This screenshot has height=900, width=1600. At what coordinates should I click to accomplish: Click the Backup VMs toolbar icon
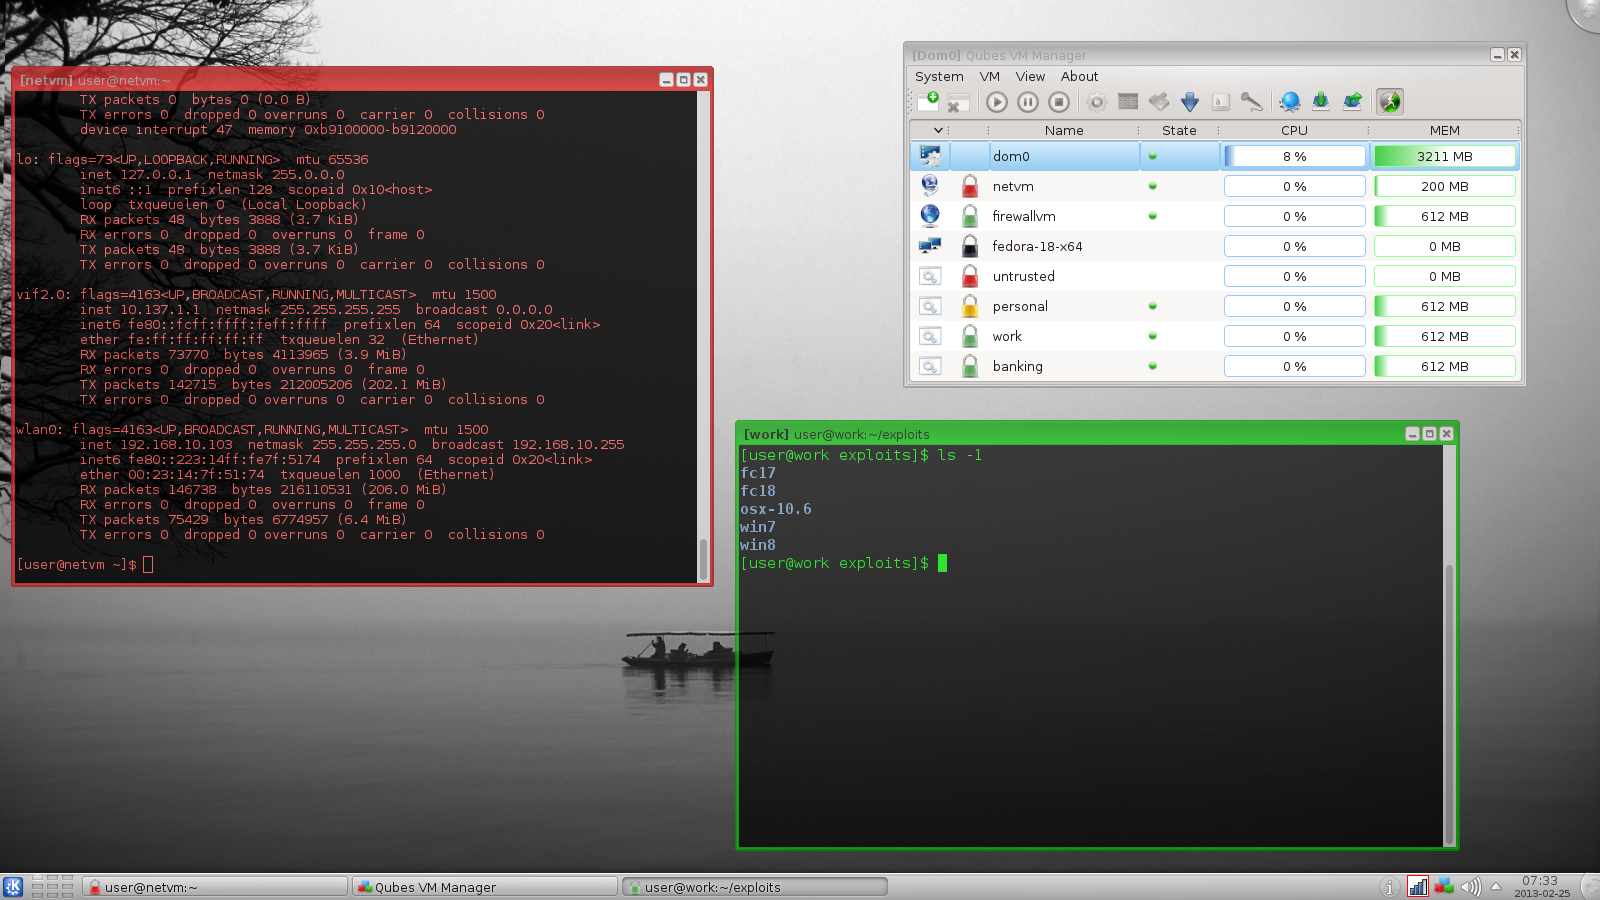tap(1320, 102)
